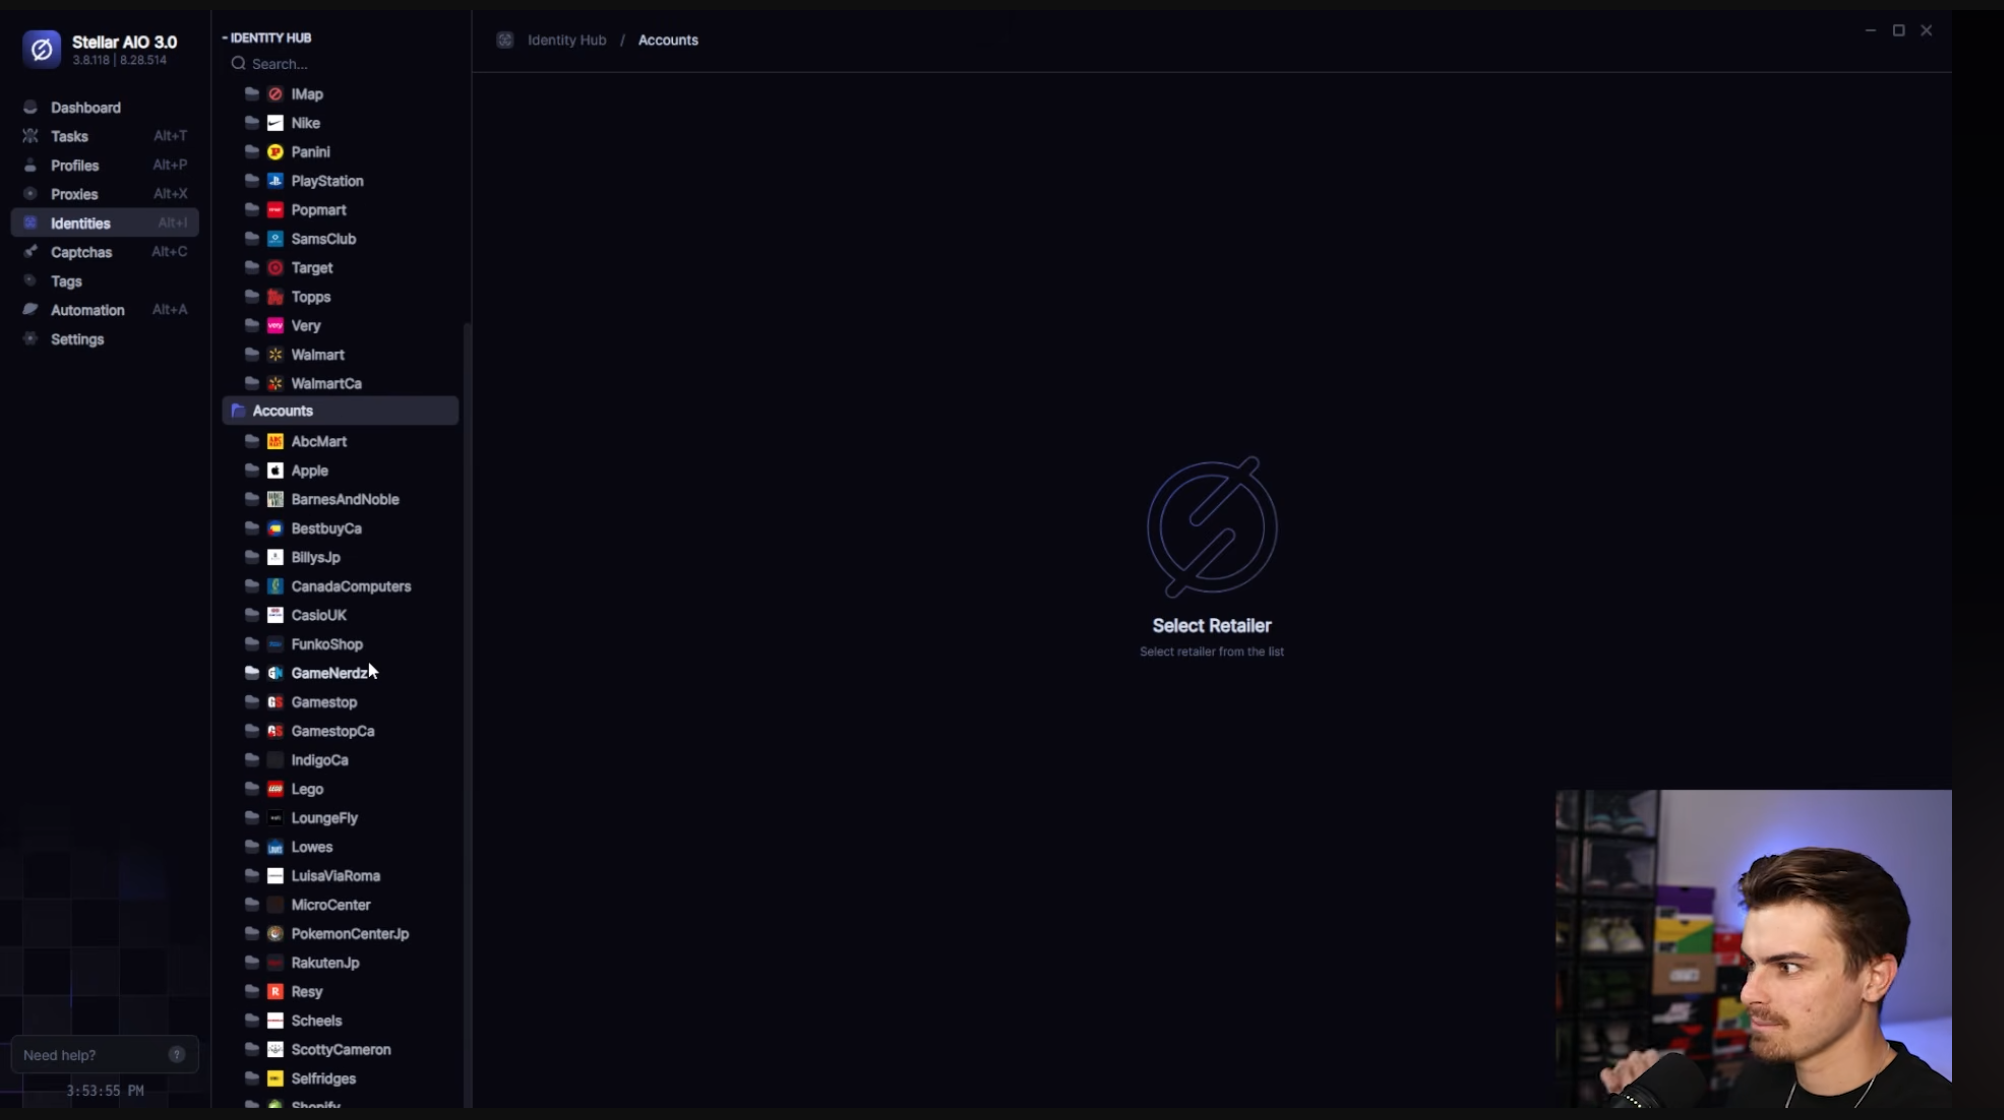The width and height of the screenshot is (2004, 1120).
Task: Click the Topps retailer icon
Action: click(275, 297)
